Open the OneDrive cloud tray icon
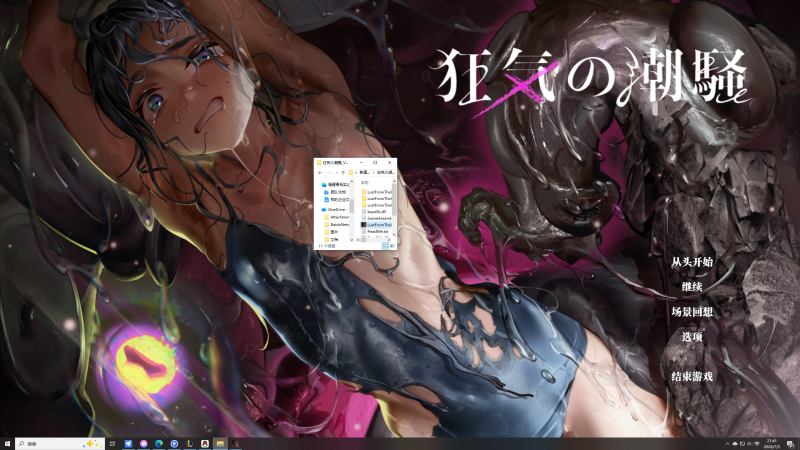Screen dimensions: 800x450 coord(735,443)
